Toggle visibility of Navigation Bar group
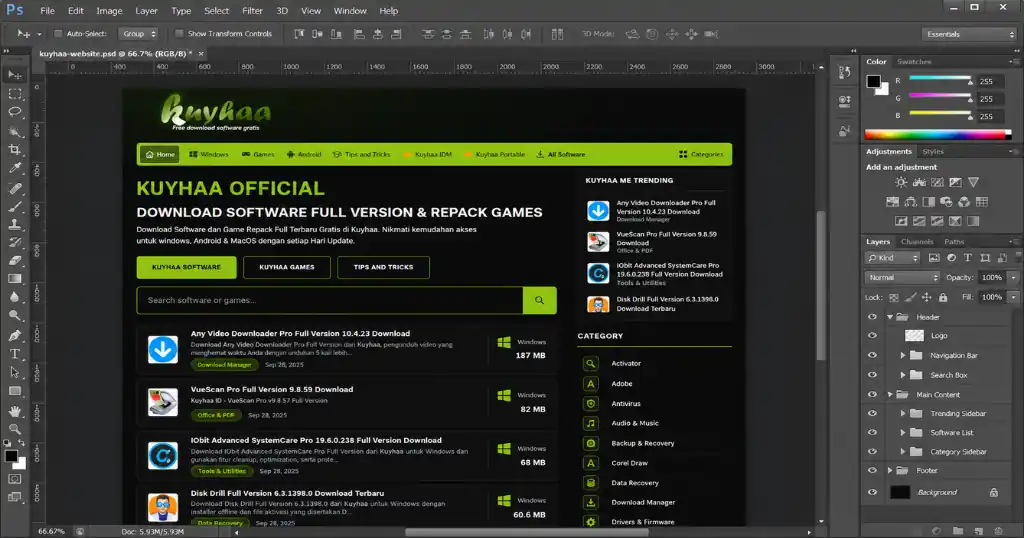Image resolution: width=1024 pixels, height=538 pixels. pyautogui.click(x=872, y=356)
